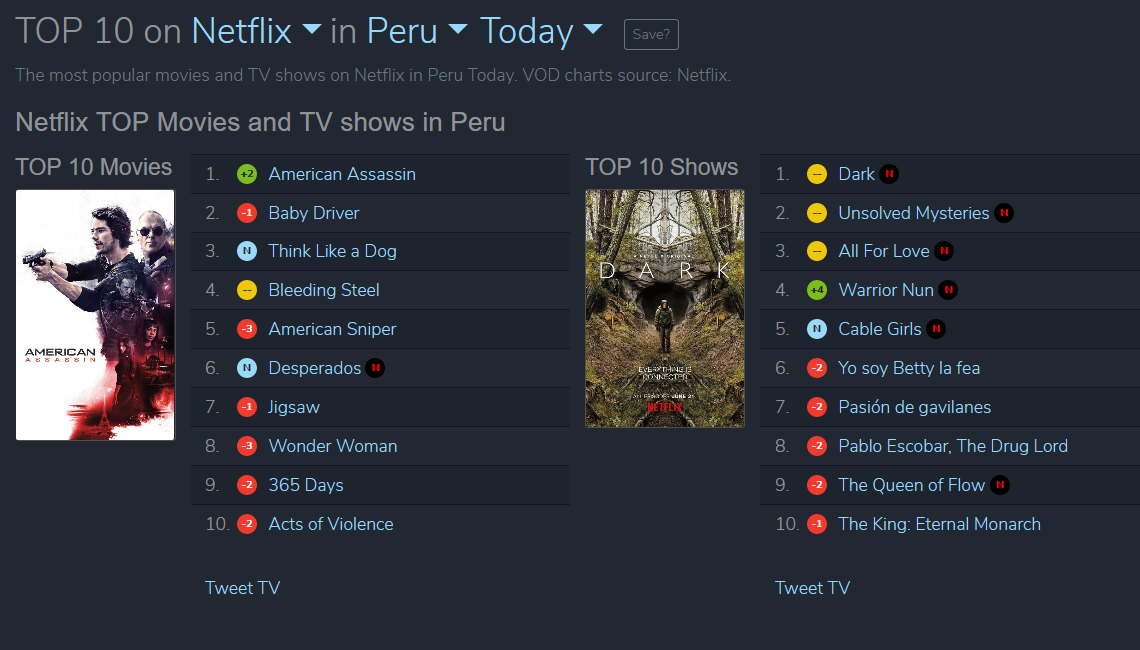Open the Baby Driver movie link

[x=313, y=213]
